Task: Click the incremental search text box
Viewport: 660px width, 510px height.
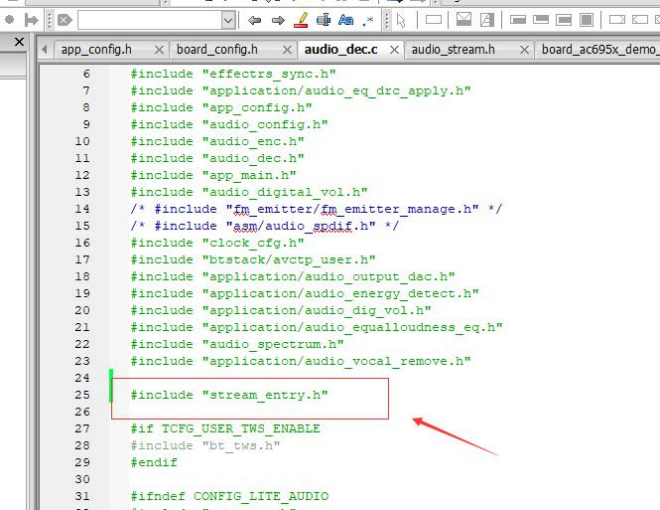Action: pyautogui.click(x=150, y=20)
